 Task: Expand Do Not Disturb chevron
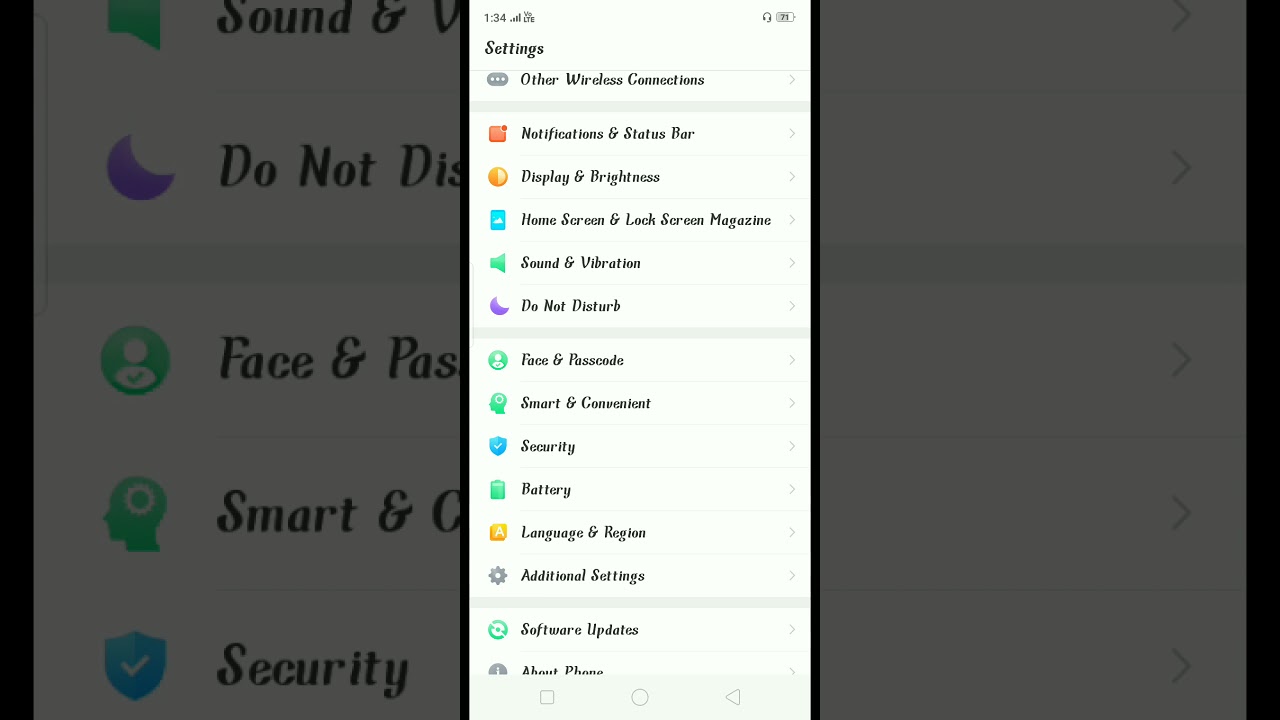point(791,306)
